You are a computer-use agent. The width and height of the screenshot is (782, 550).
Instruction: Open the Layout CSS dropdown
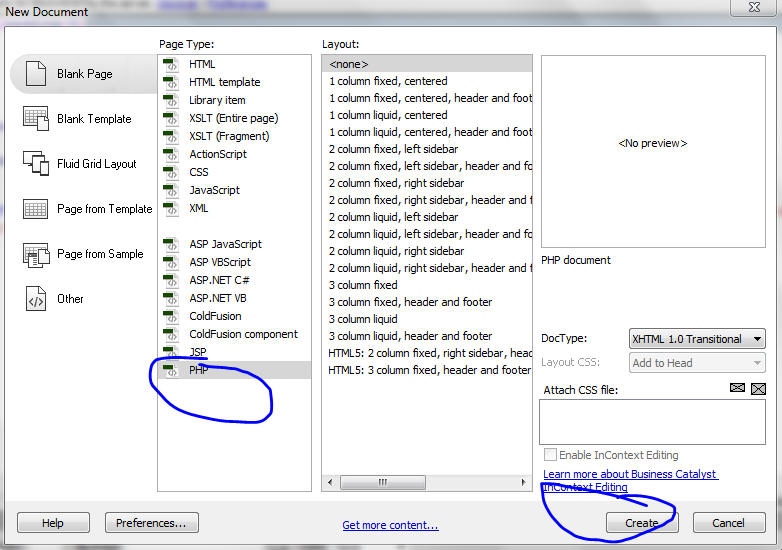(x=697, y=363)
